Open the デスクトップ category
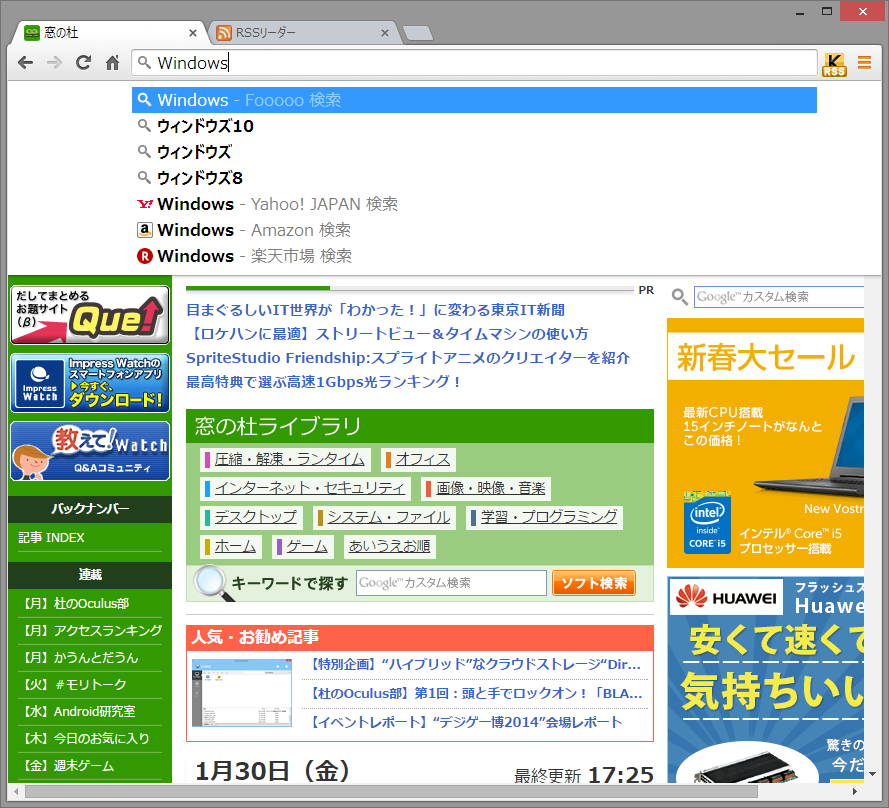889x808 pixels. click(252, 517)
